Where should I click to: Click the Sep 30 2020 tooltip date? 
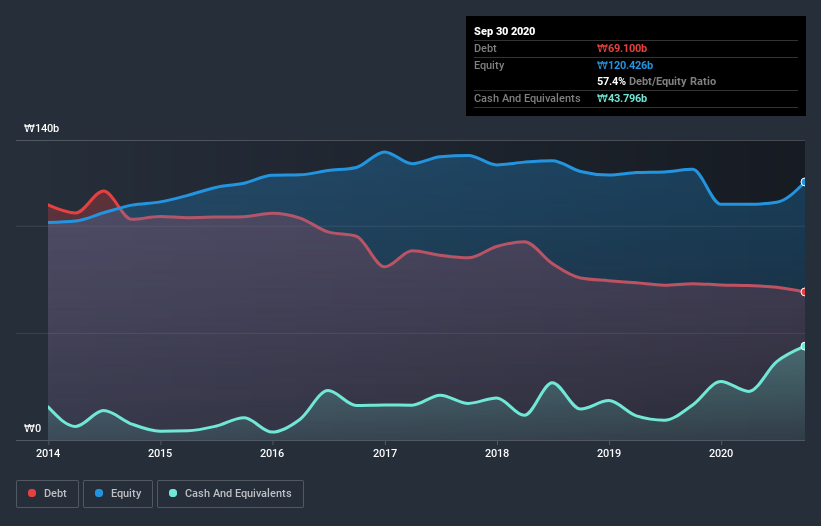[x=504, y=31]
